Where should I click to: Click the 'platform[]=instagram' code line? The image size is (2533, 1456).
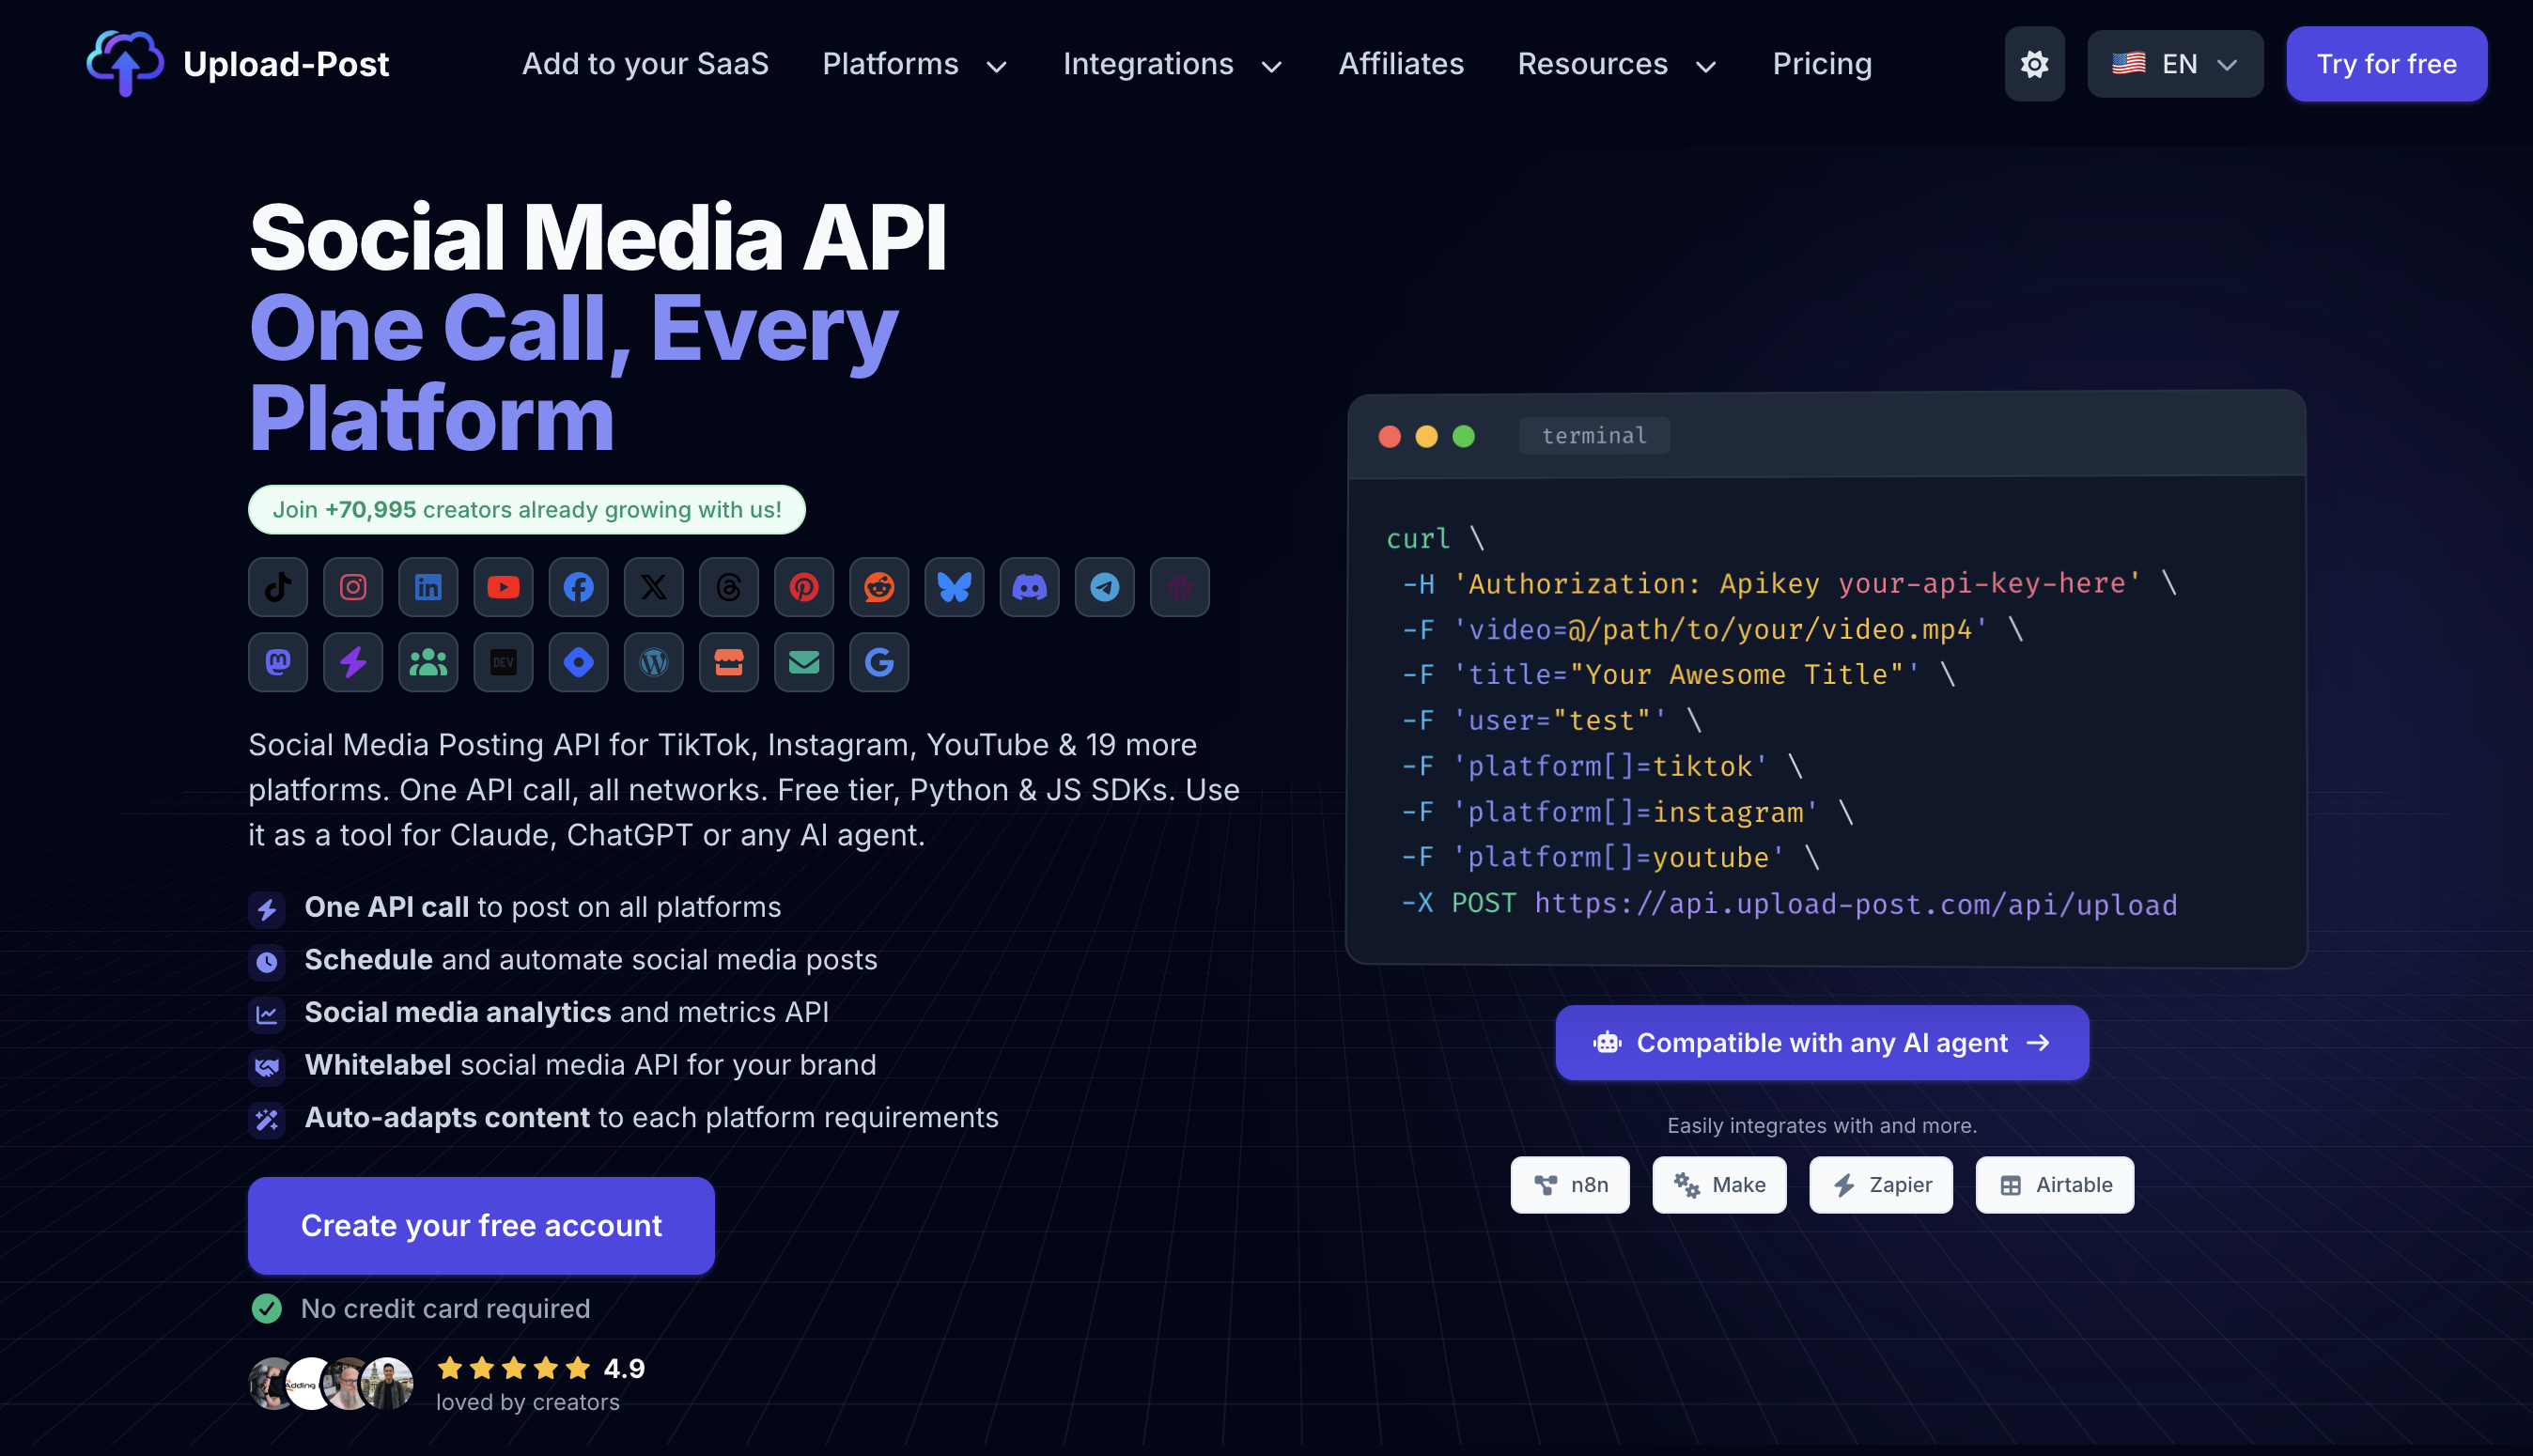pyautogui.click(x=1628, y=813)
